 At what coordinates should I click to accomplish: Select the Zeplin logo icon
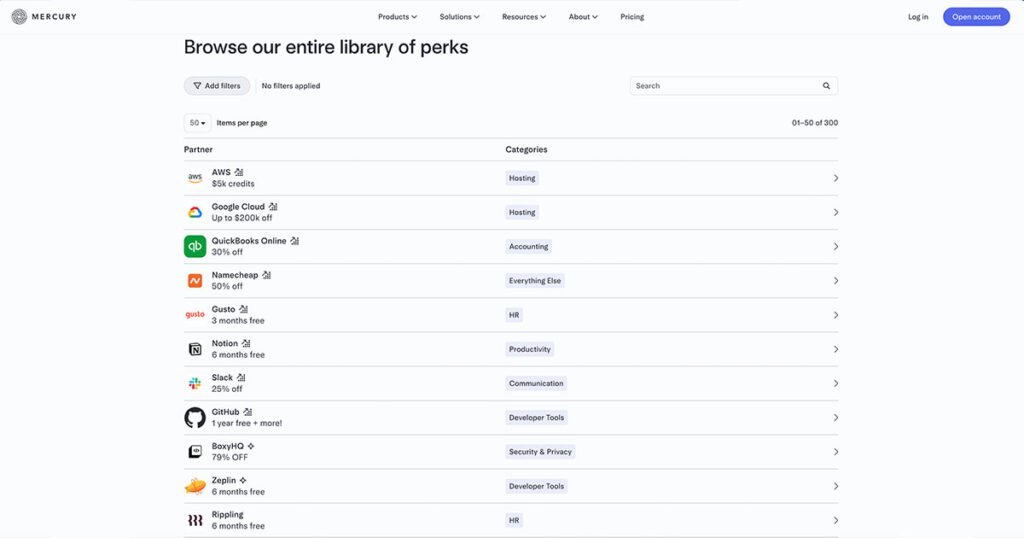(x=195, y=486)
